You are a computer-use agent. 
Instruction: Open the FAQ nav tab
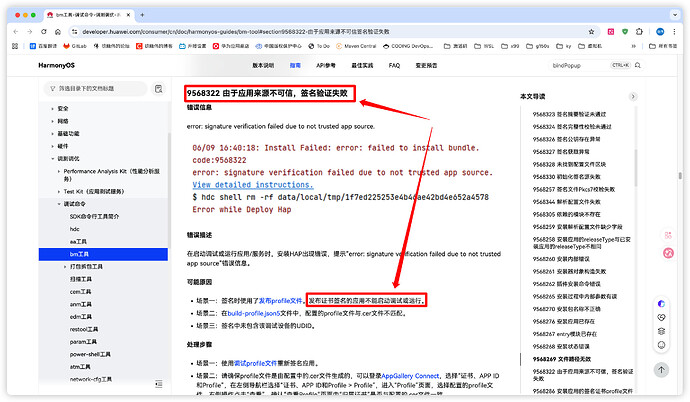tap(394, 65)
